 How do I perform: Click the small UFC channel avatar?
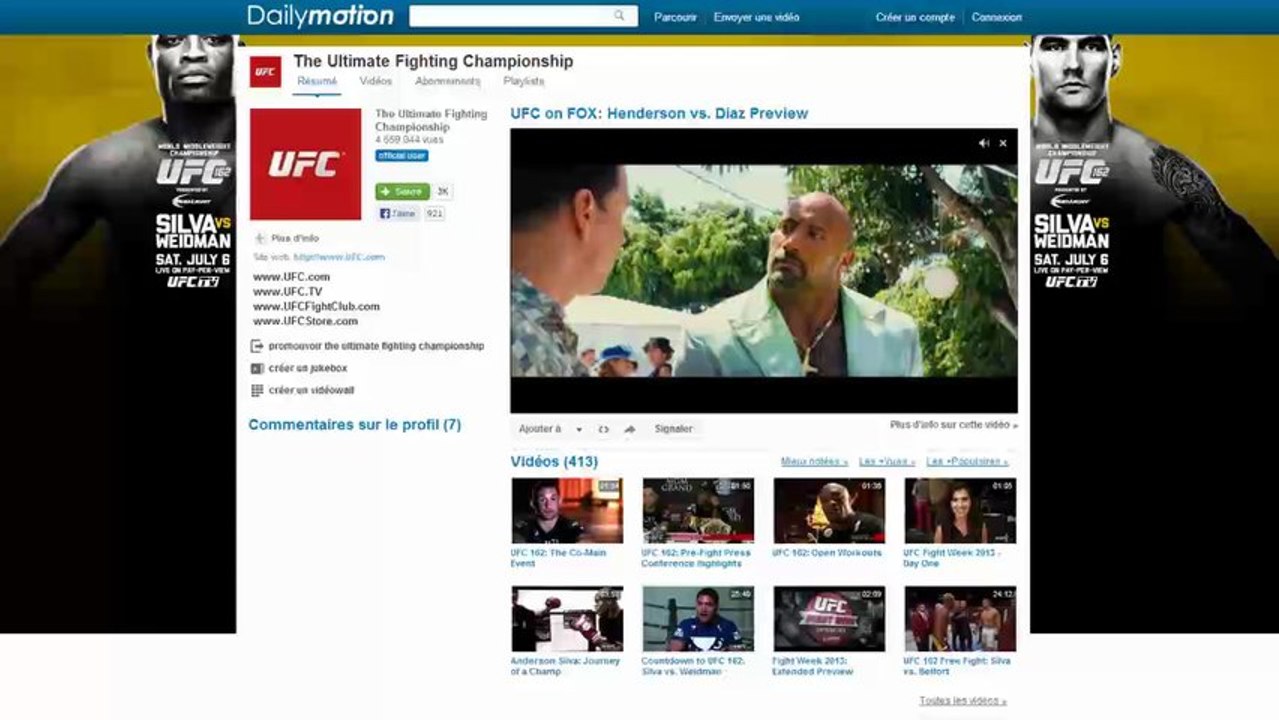tap(265, 72)
